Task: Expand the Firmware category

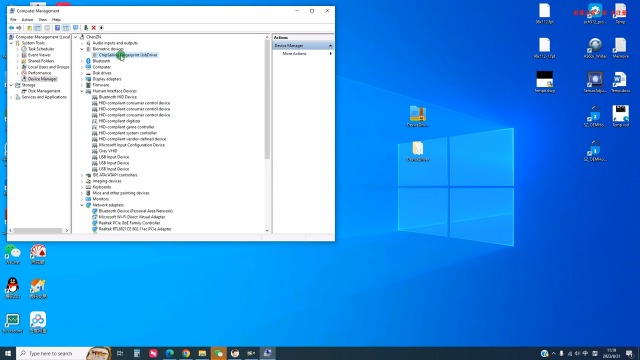Action: click(82, 85)
